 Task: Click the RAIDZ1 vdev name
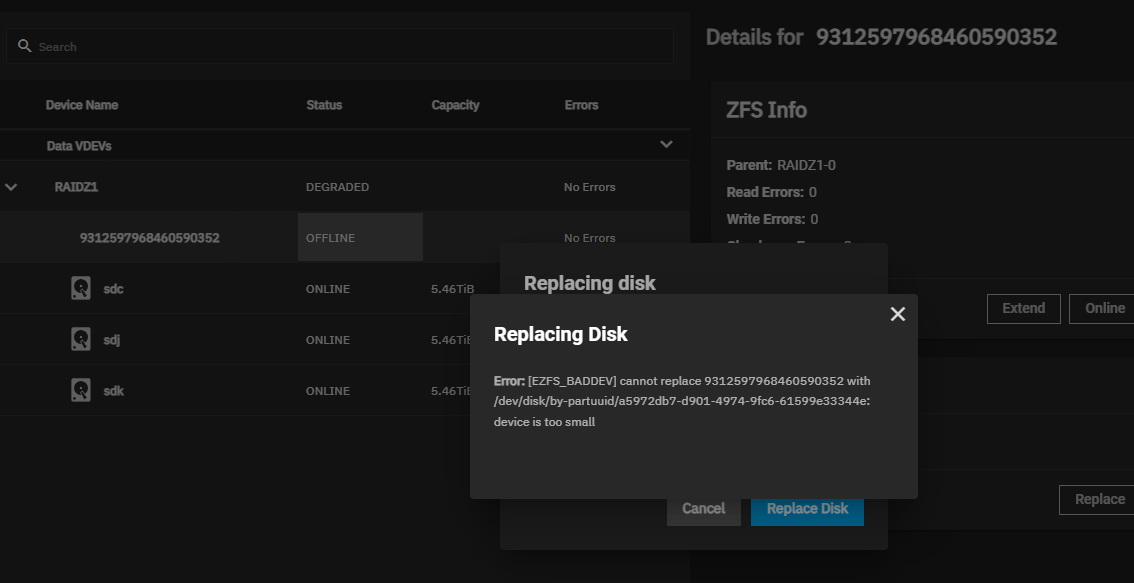[x=76, y=187]
